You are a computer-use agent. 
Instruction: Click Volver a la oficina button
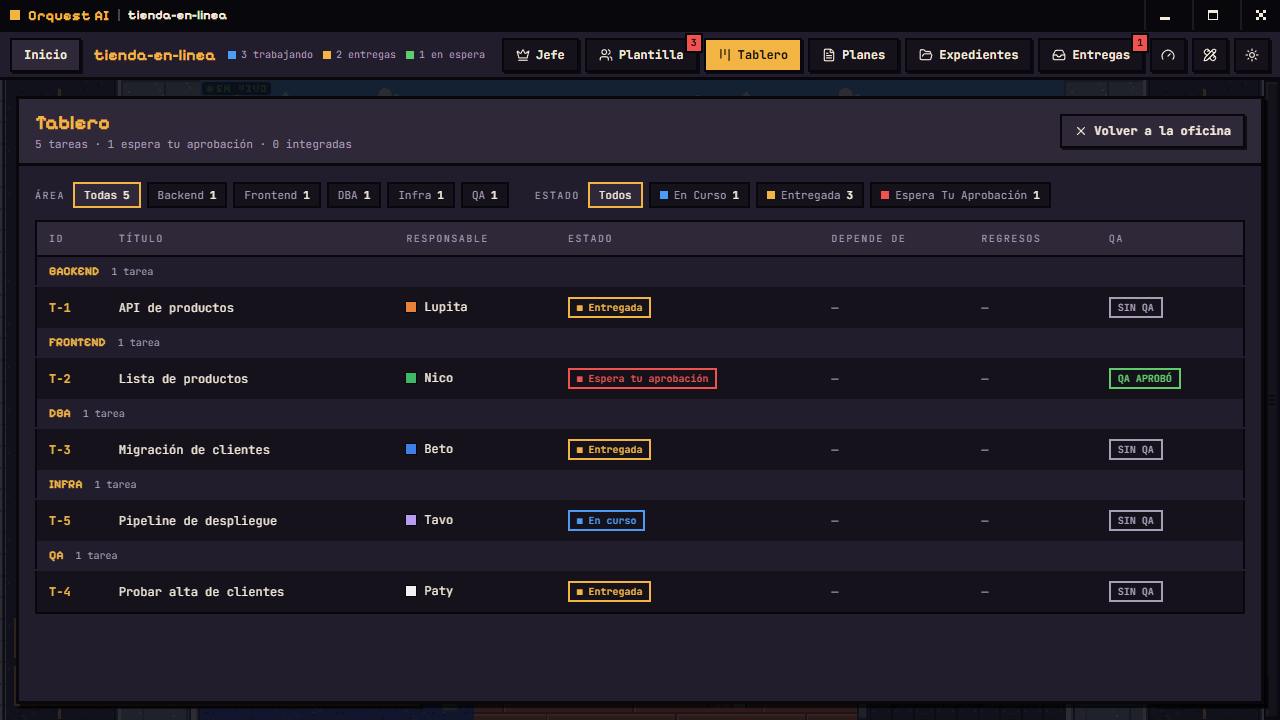[x=1153, y=131]
